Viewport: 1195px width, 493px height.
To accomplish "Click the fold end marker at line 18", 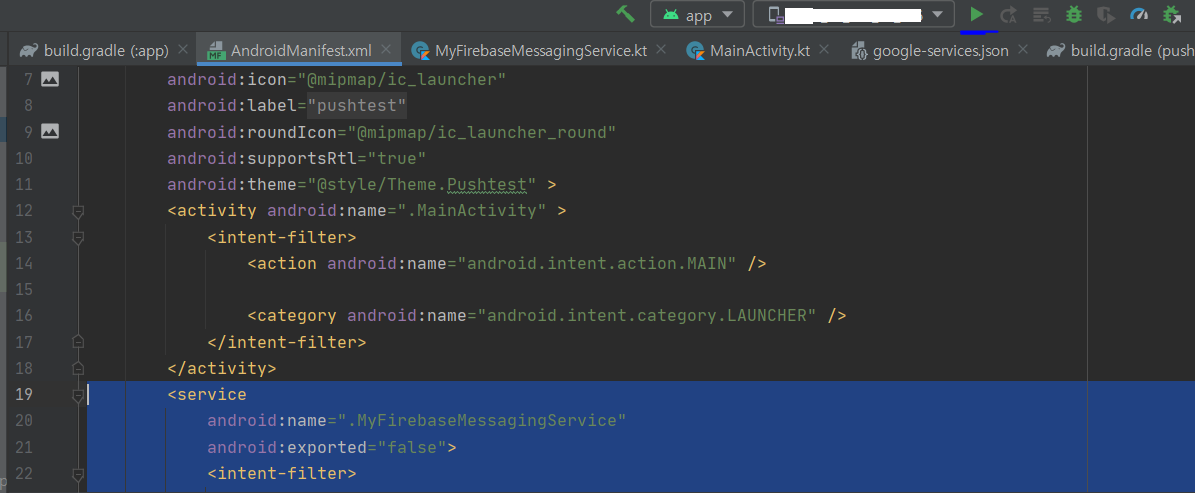I will coord(77,369).
